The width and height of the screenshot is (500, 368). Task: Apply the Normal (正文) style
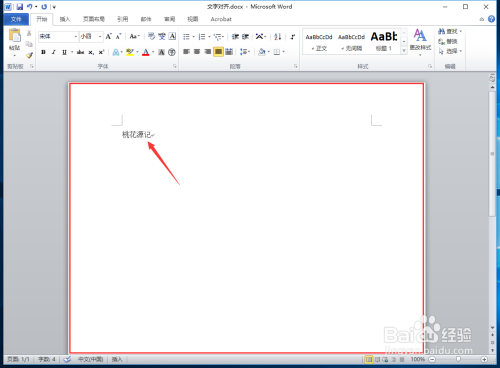[319, 41]
